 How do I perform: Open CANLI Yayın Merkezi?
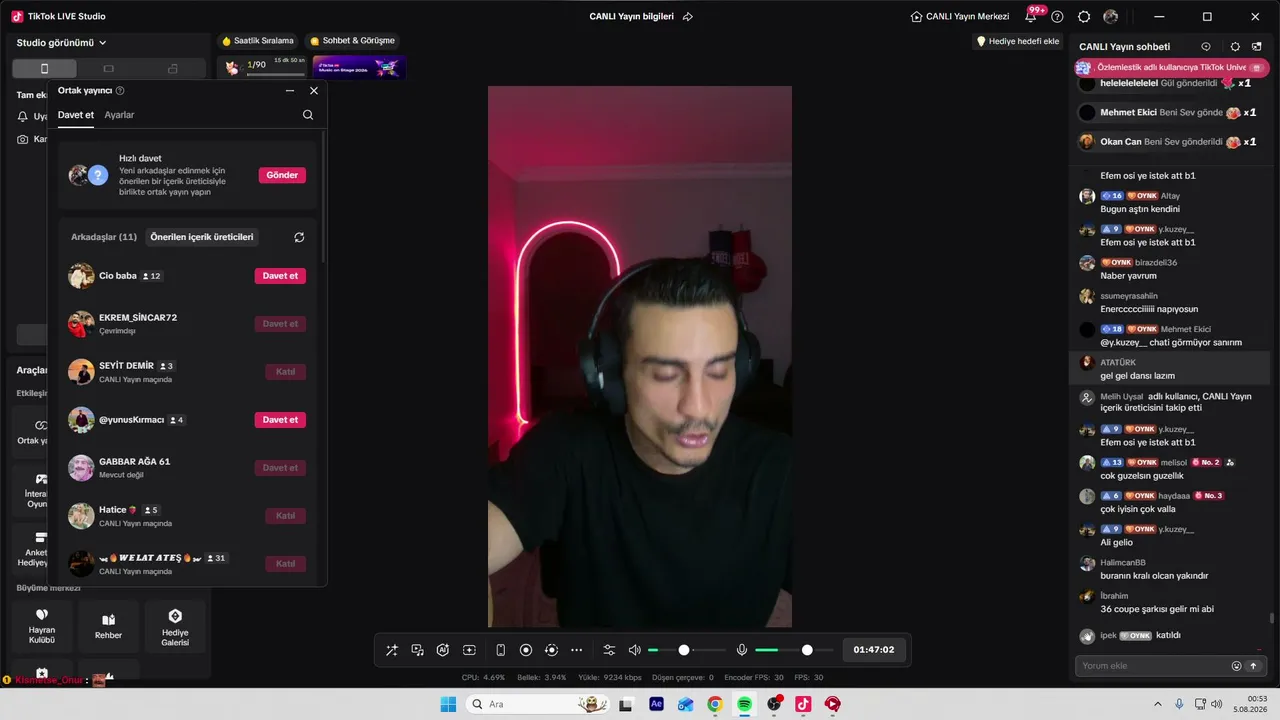tap(960, 17)
